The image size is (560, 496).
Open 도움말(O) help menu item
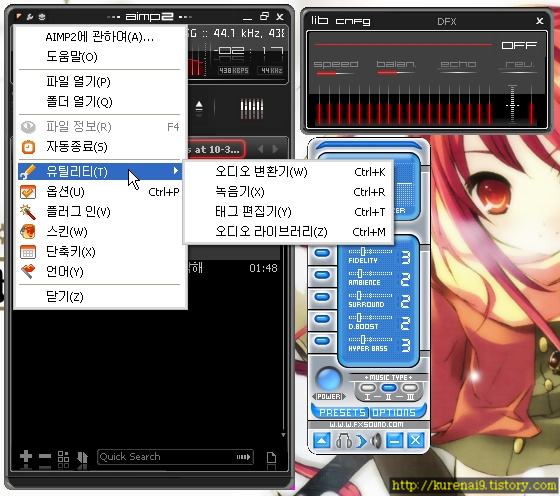100,56
